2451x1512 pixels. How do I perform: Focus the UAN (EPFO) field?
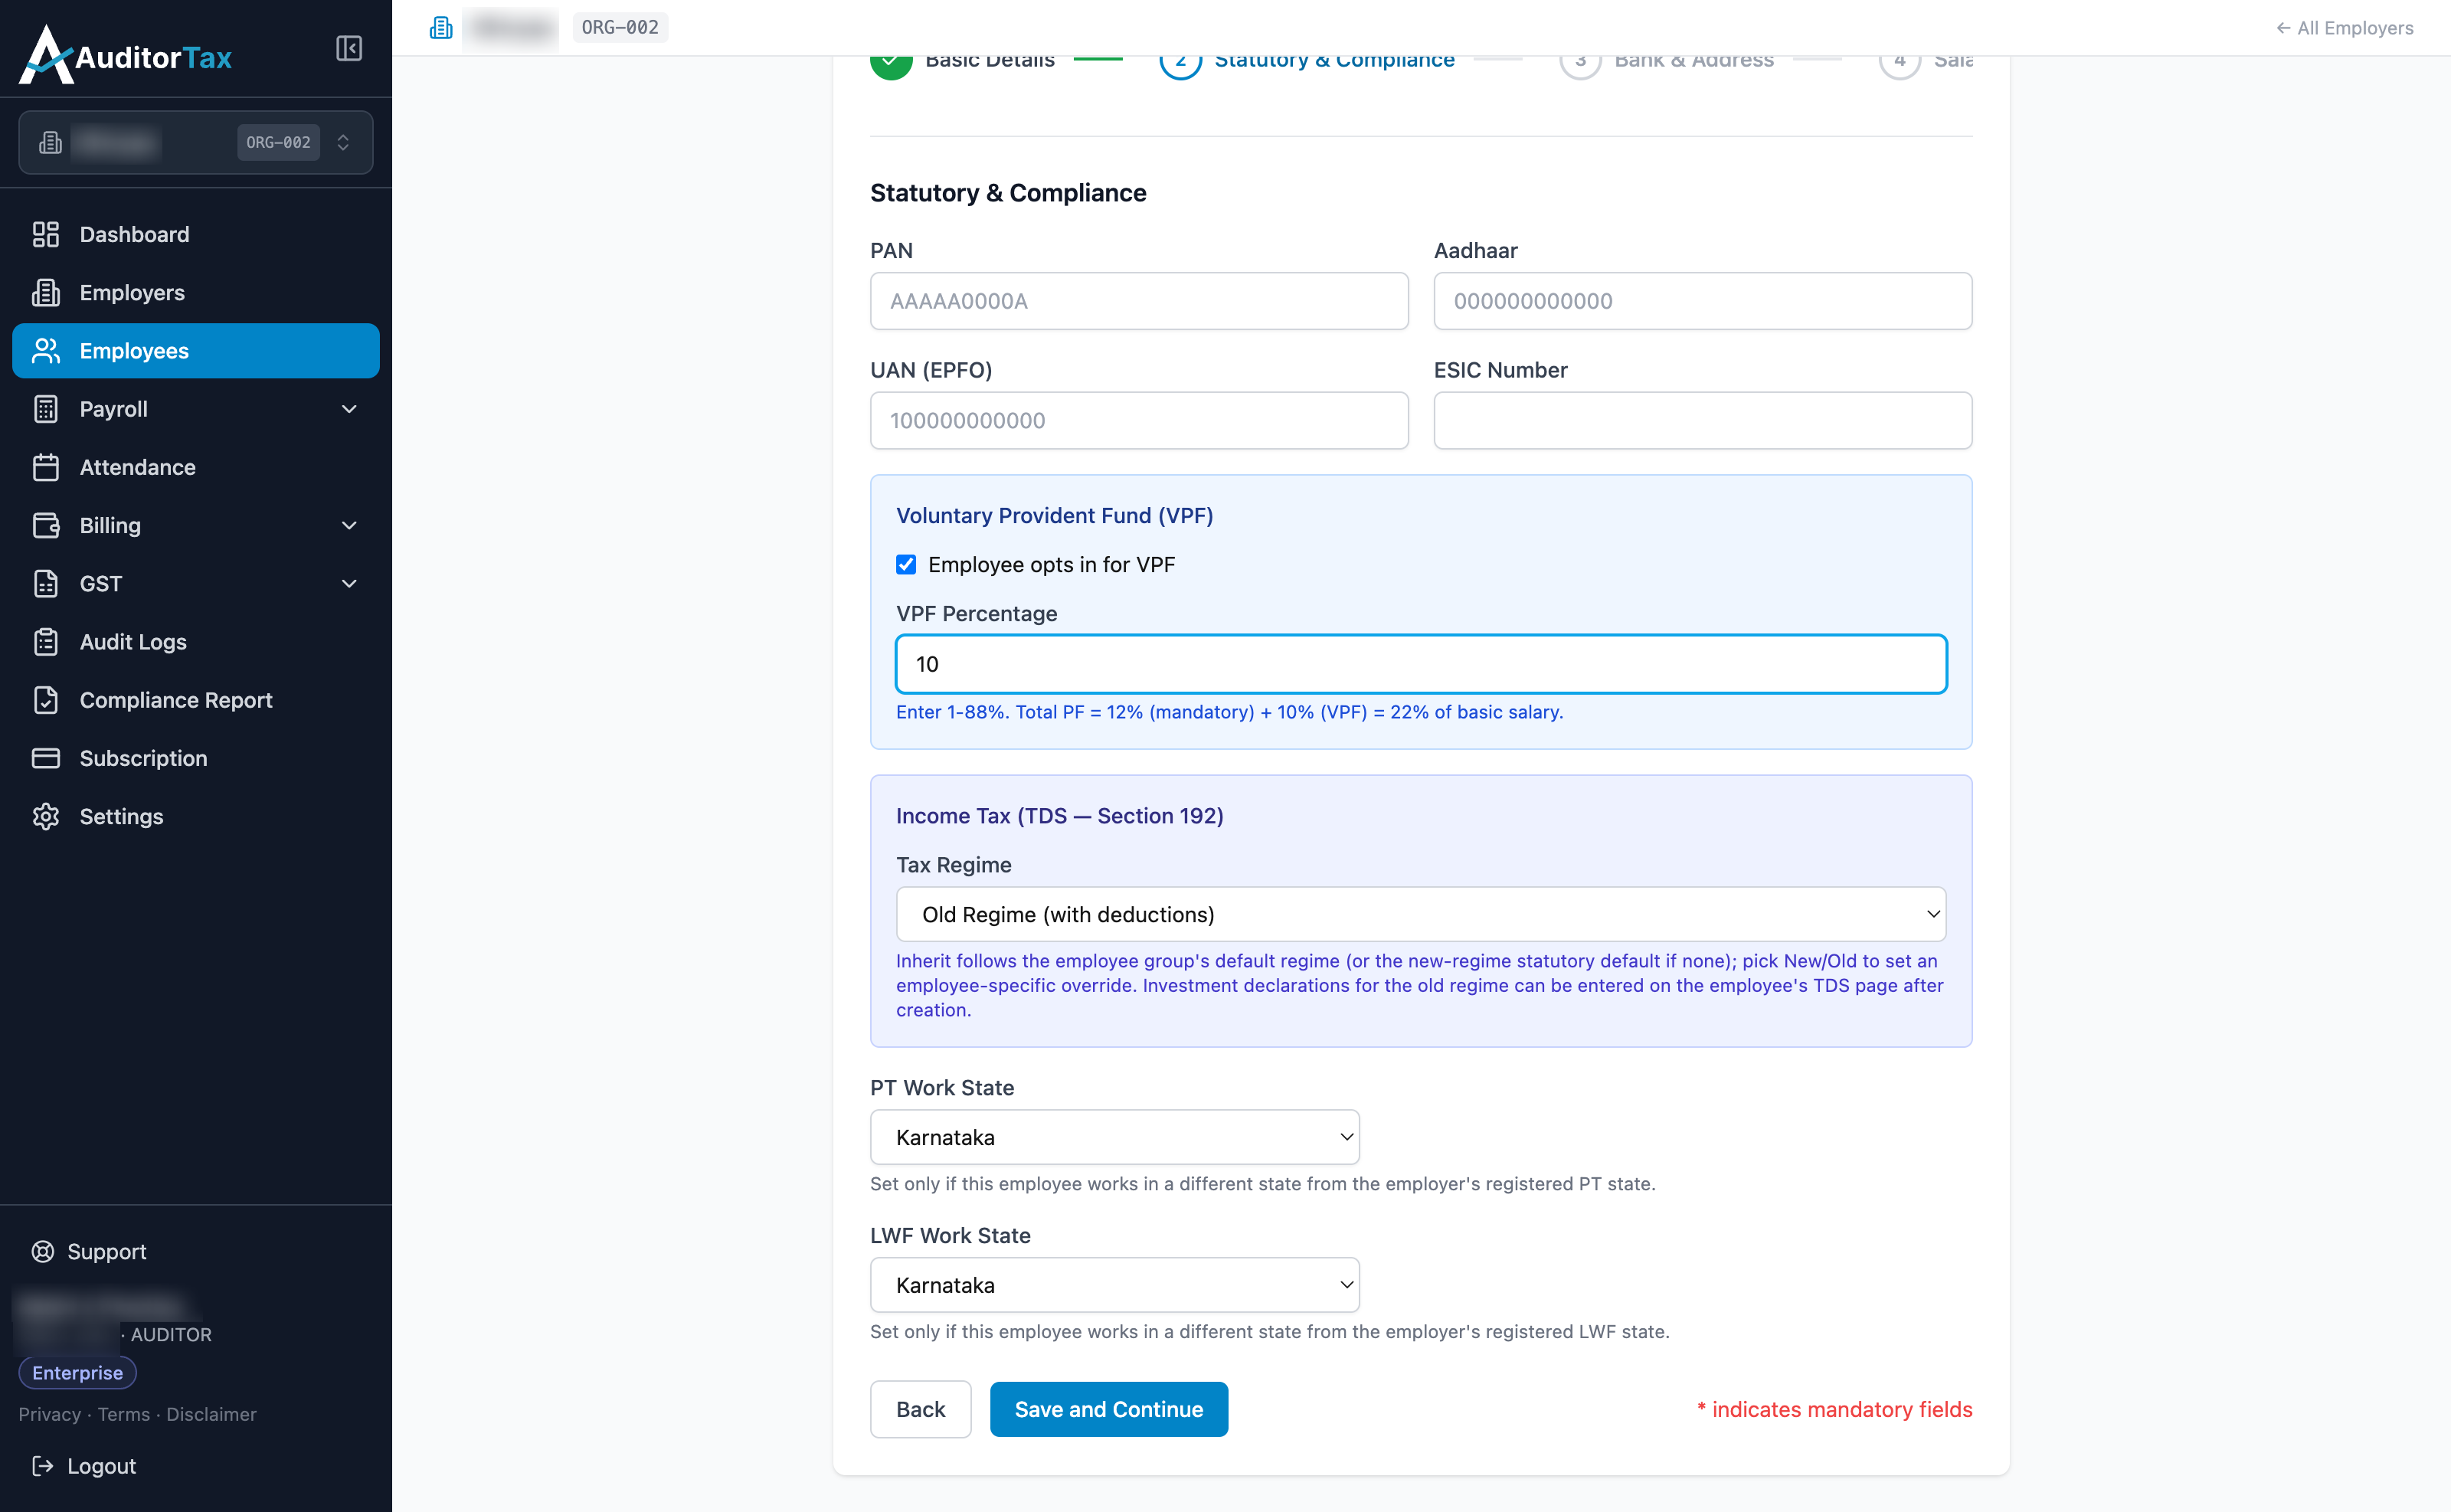(1138, 420)
